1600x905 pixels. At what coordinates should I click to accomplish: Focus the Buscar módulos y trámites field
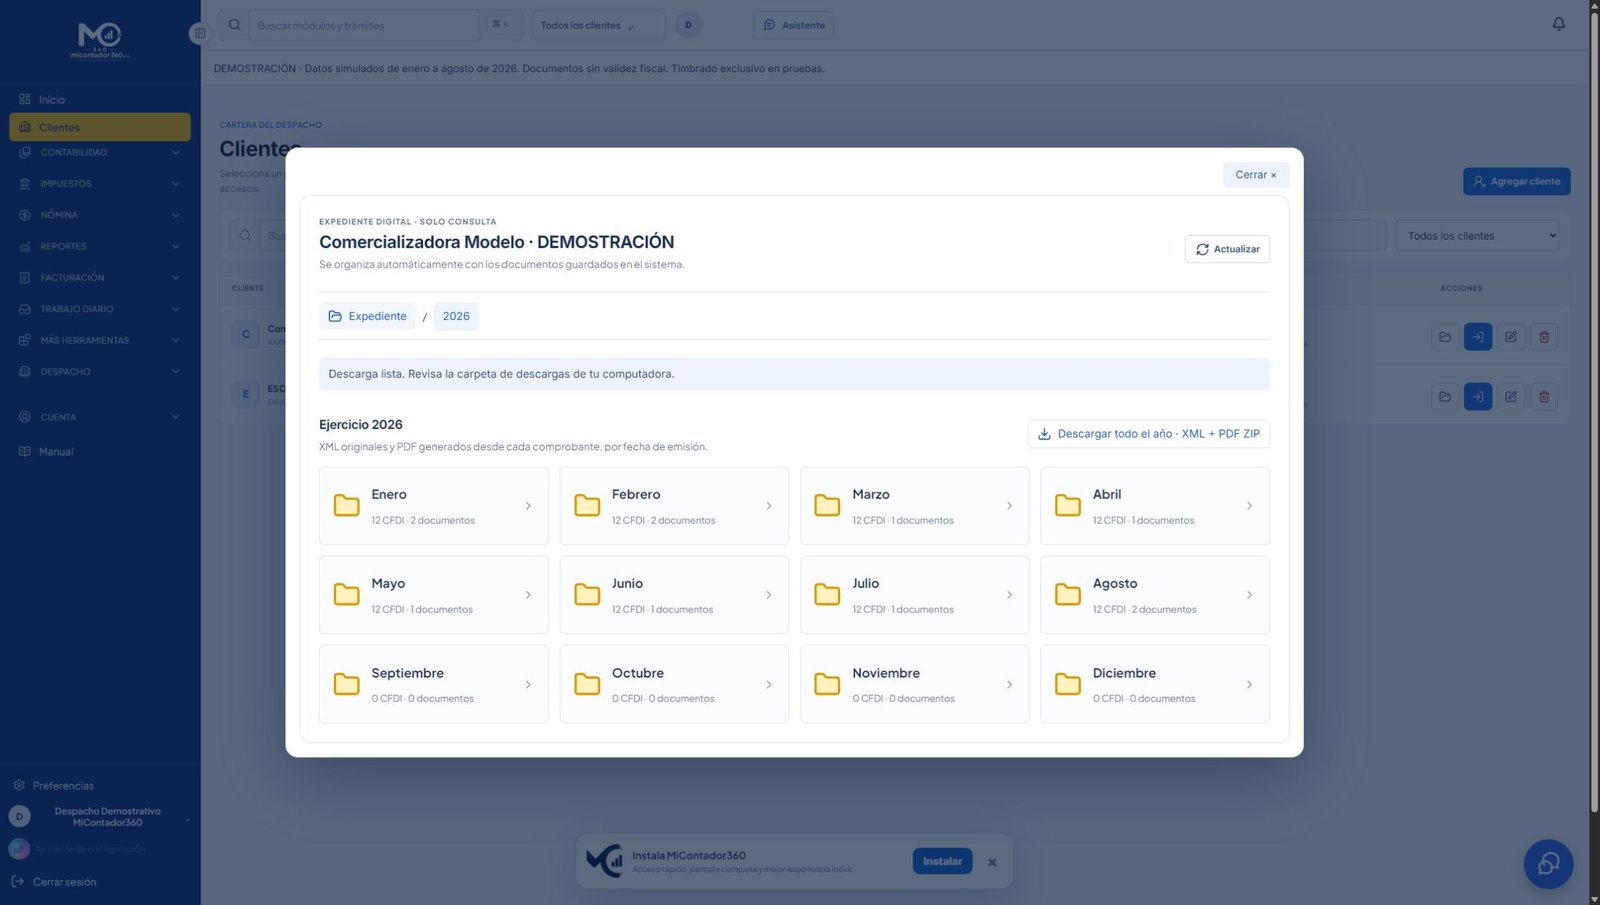(363, 25)
